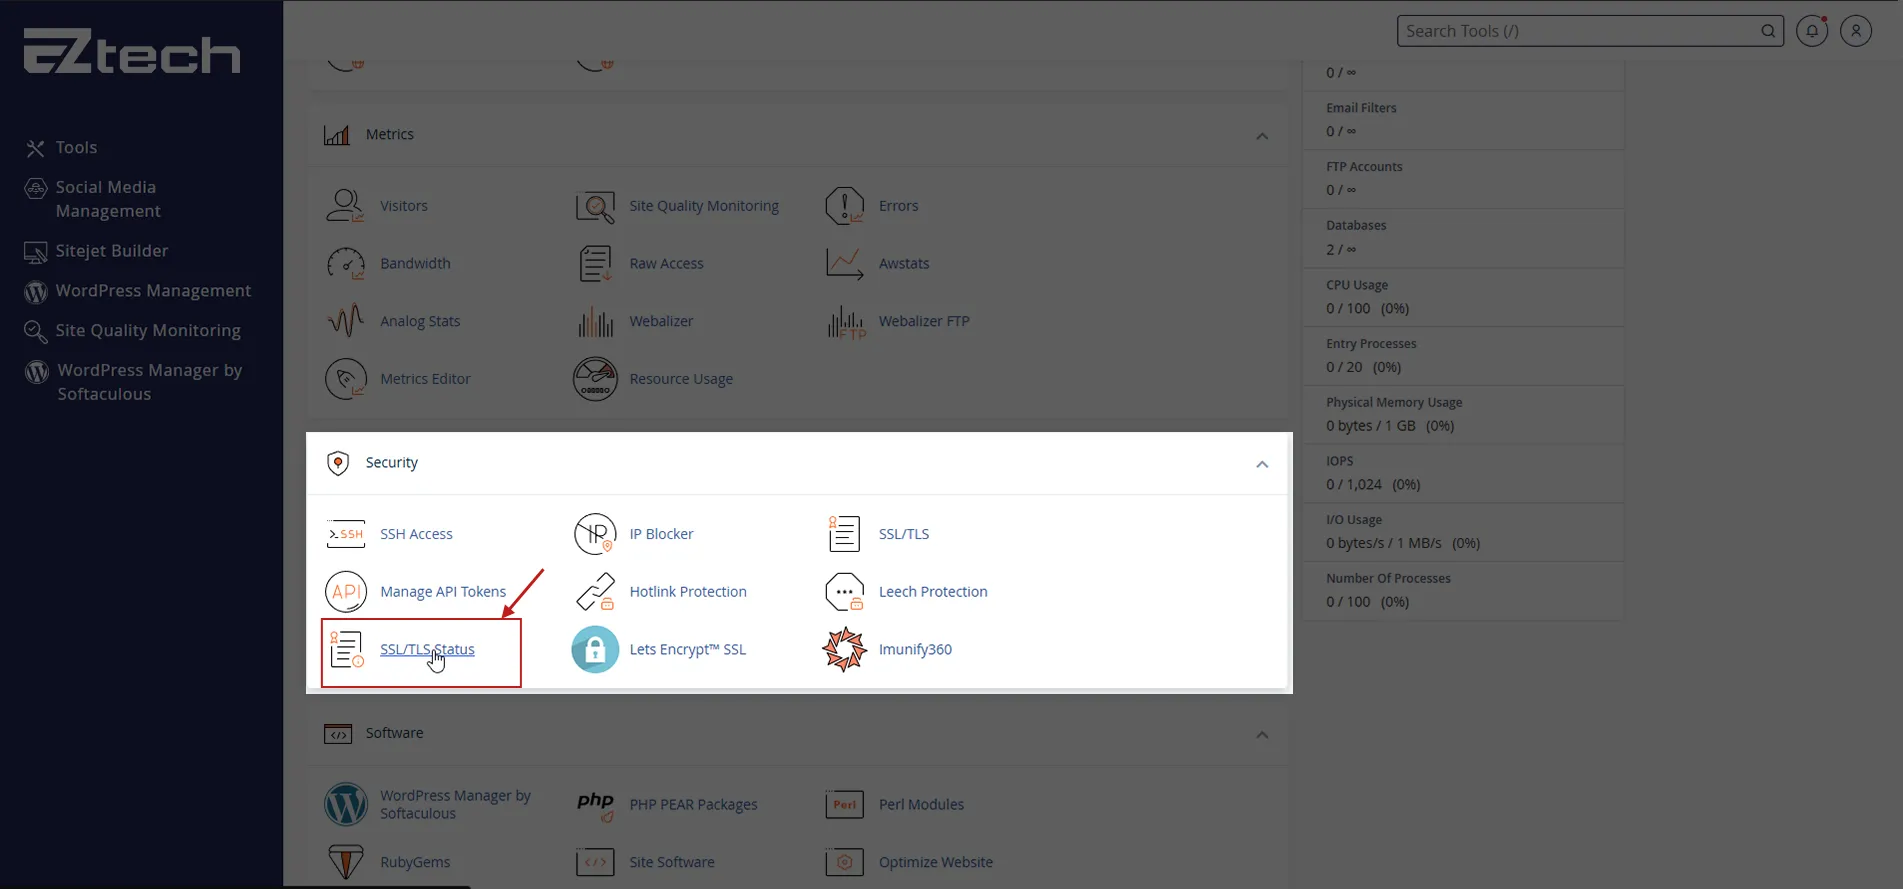Open the Resource Usage gauge icon
Screen dimensions: 1903x889
(595, 379)
